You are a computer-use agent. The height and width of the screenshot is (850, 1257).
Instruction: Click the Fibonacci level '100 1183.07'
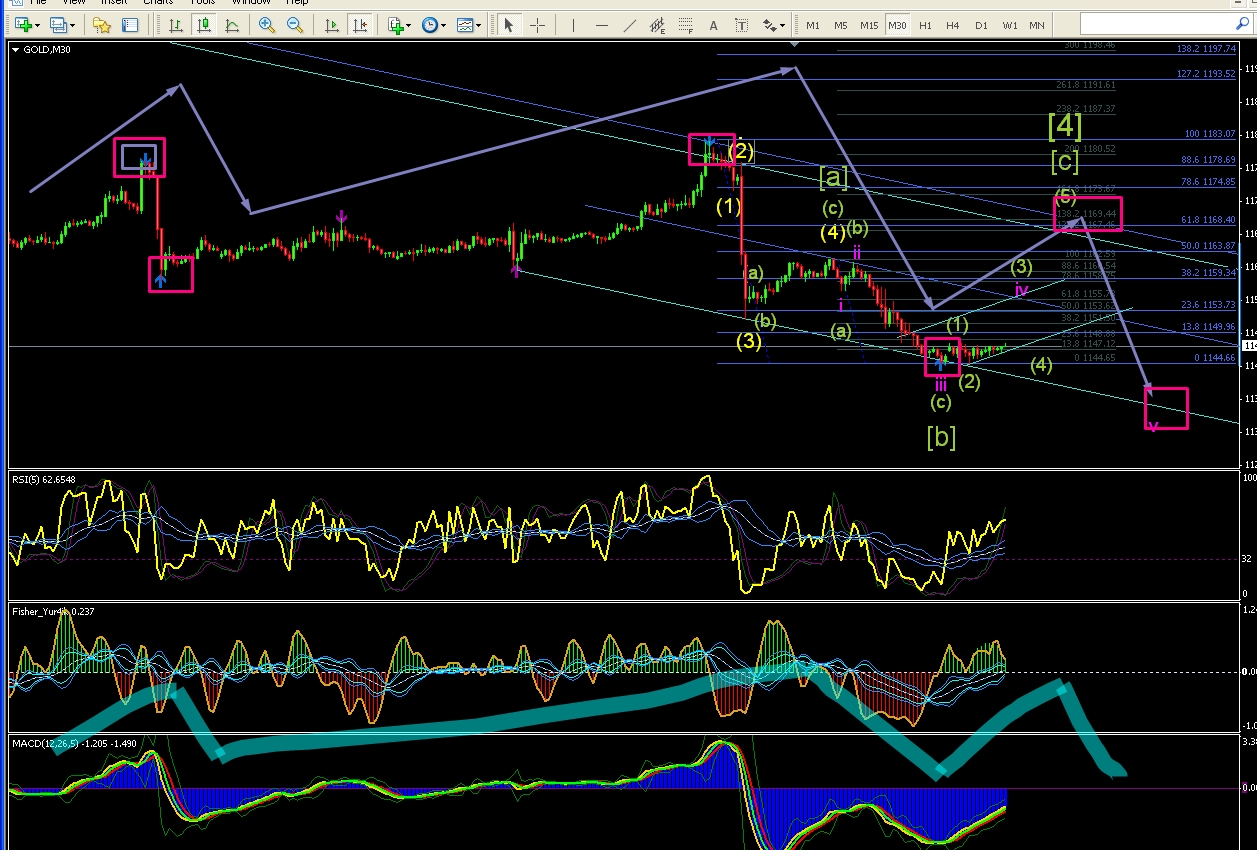pyautogui.click(x=1210, y=134)
